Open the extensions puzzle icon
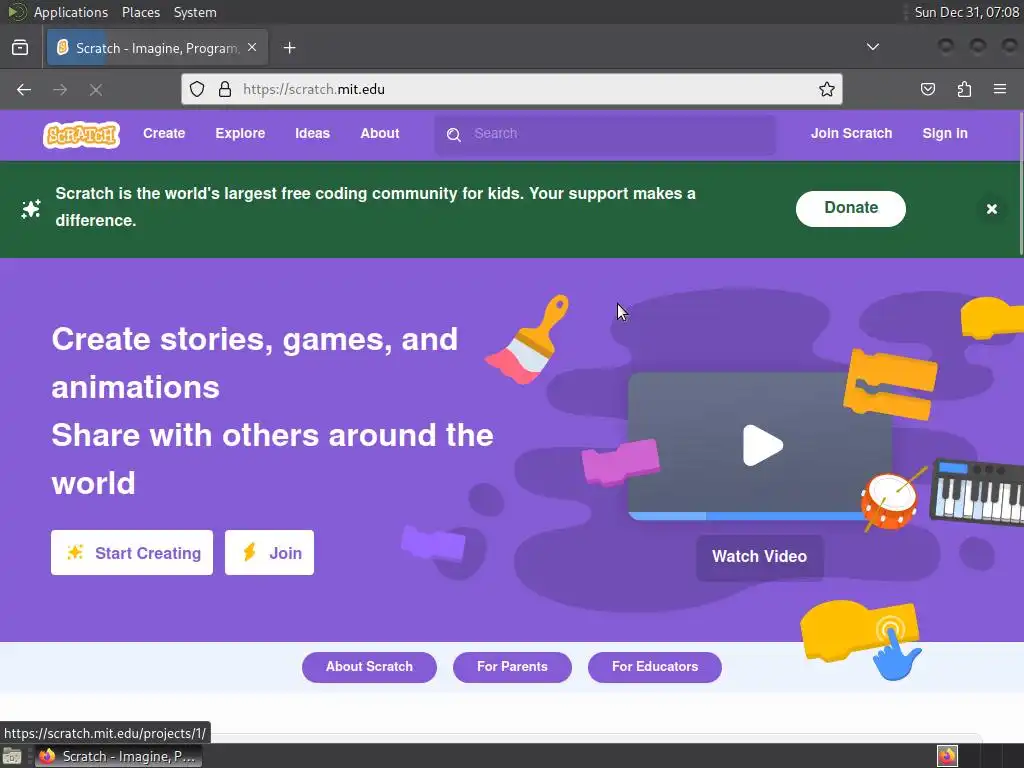This screenshot has height=768, width=1024. coord(964,89)
